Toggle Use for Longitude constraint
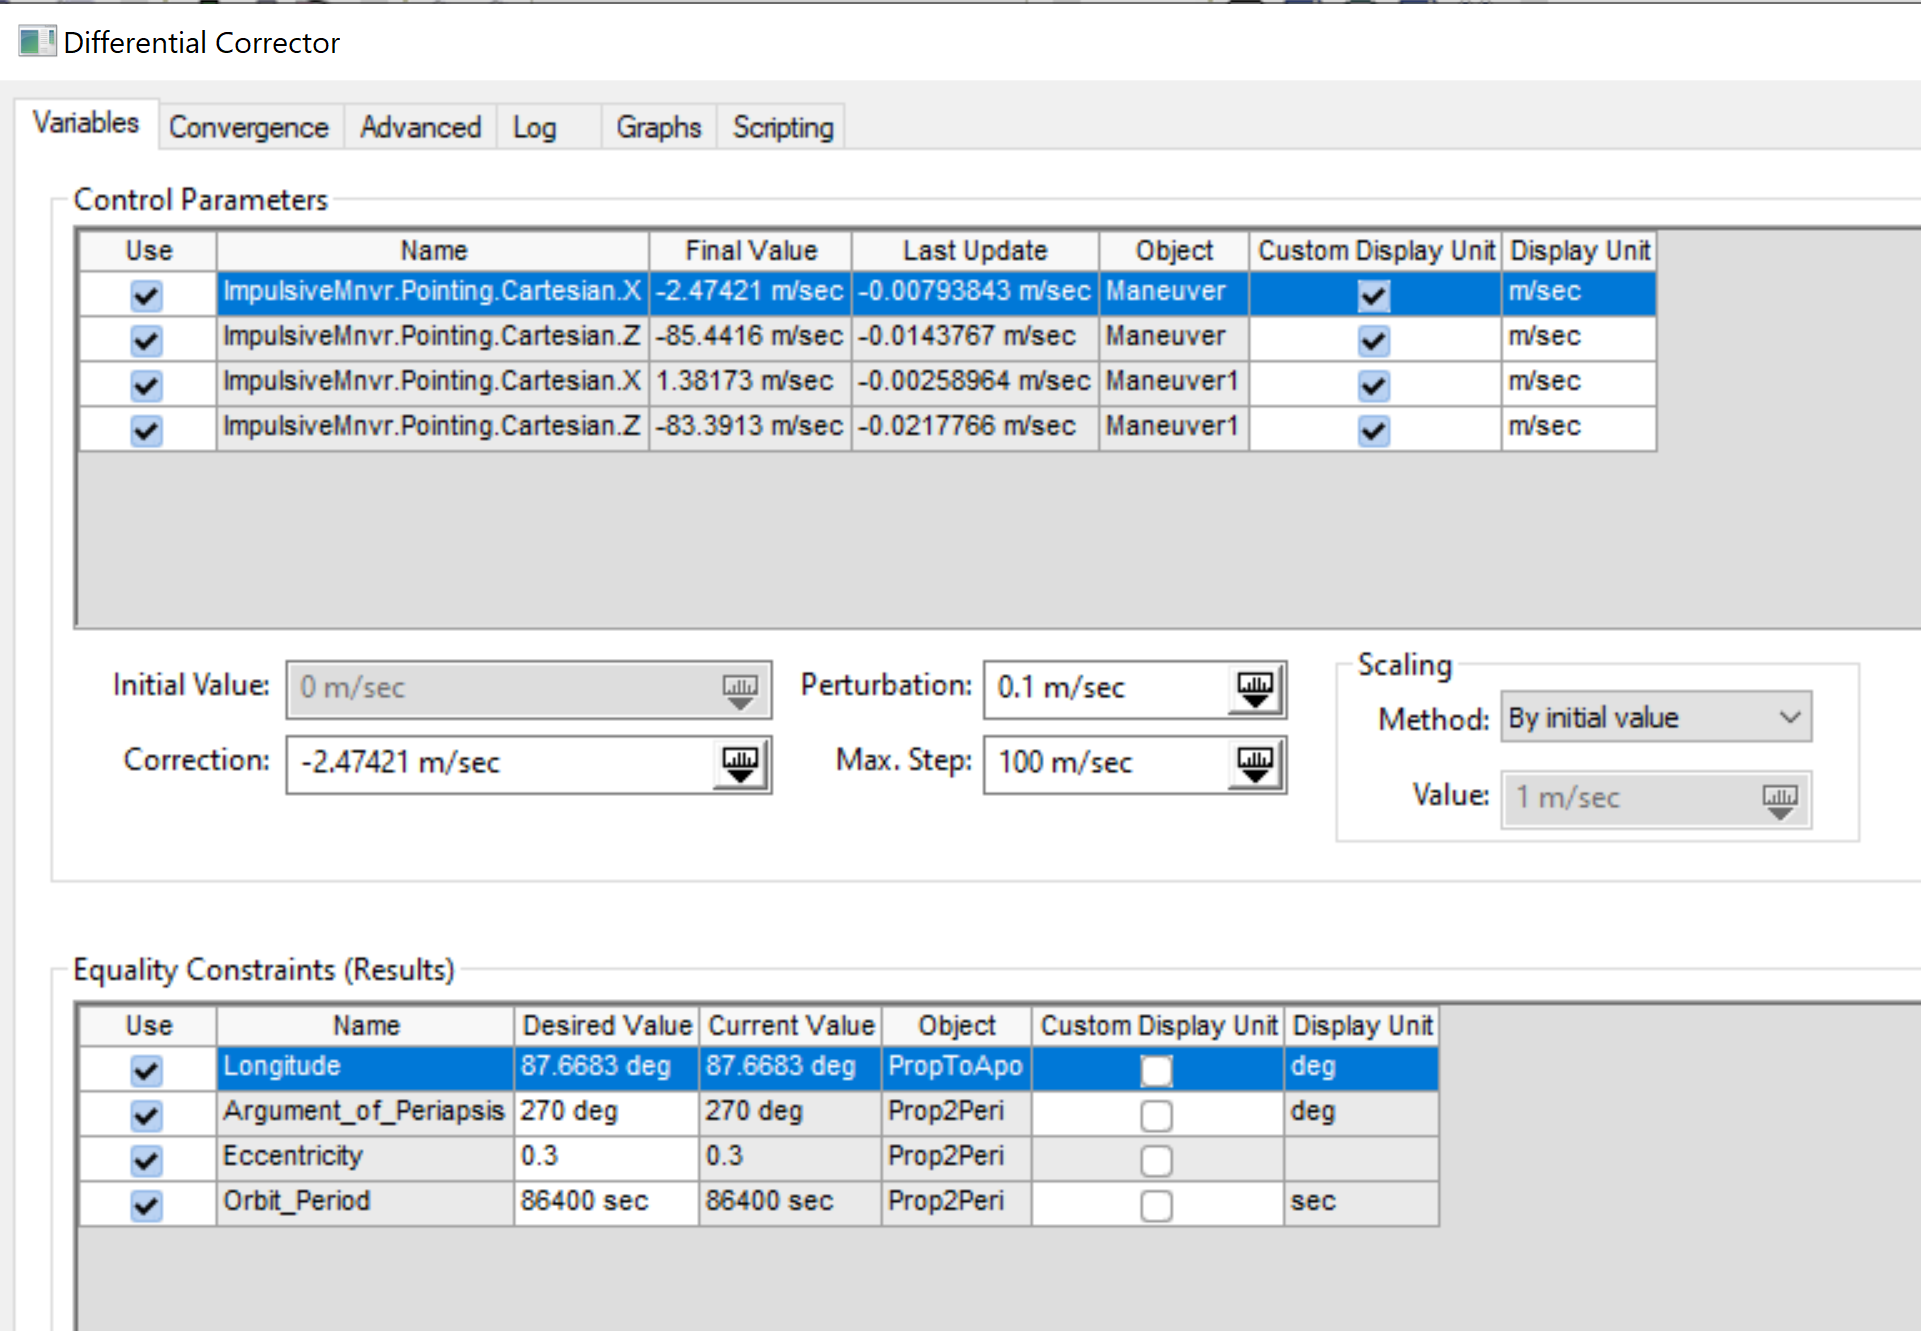Viewport: 1921px width, 1331px height. coord(146,1070)
